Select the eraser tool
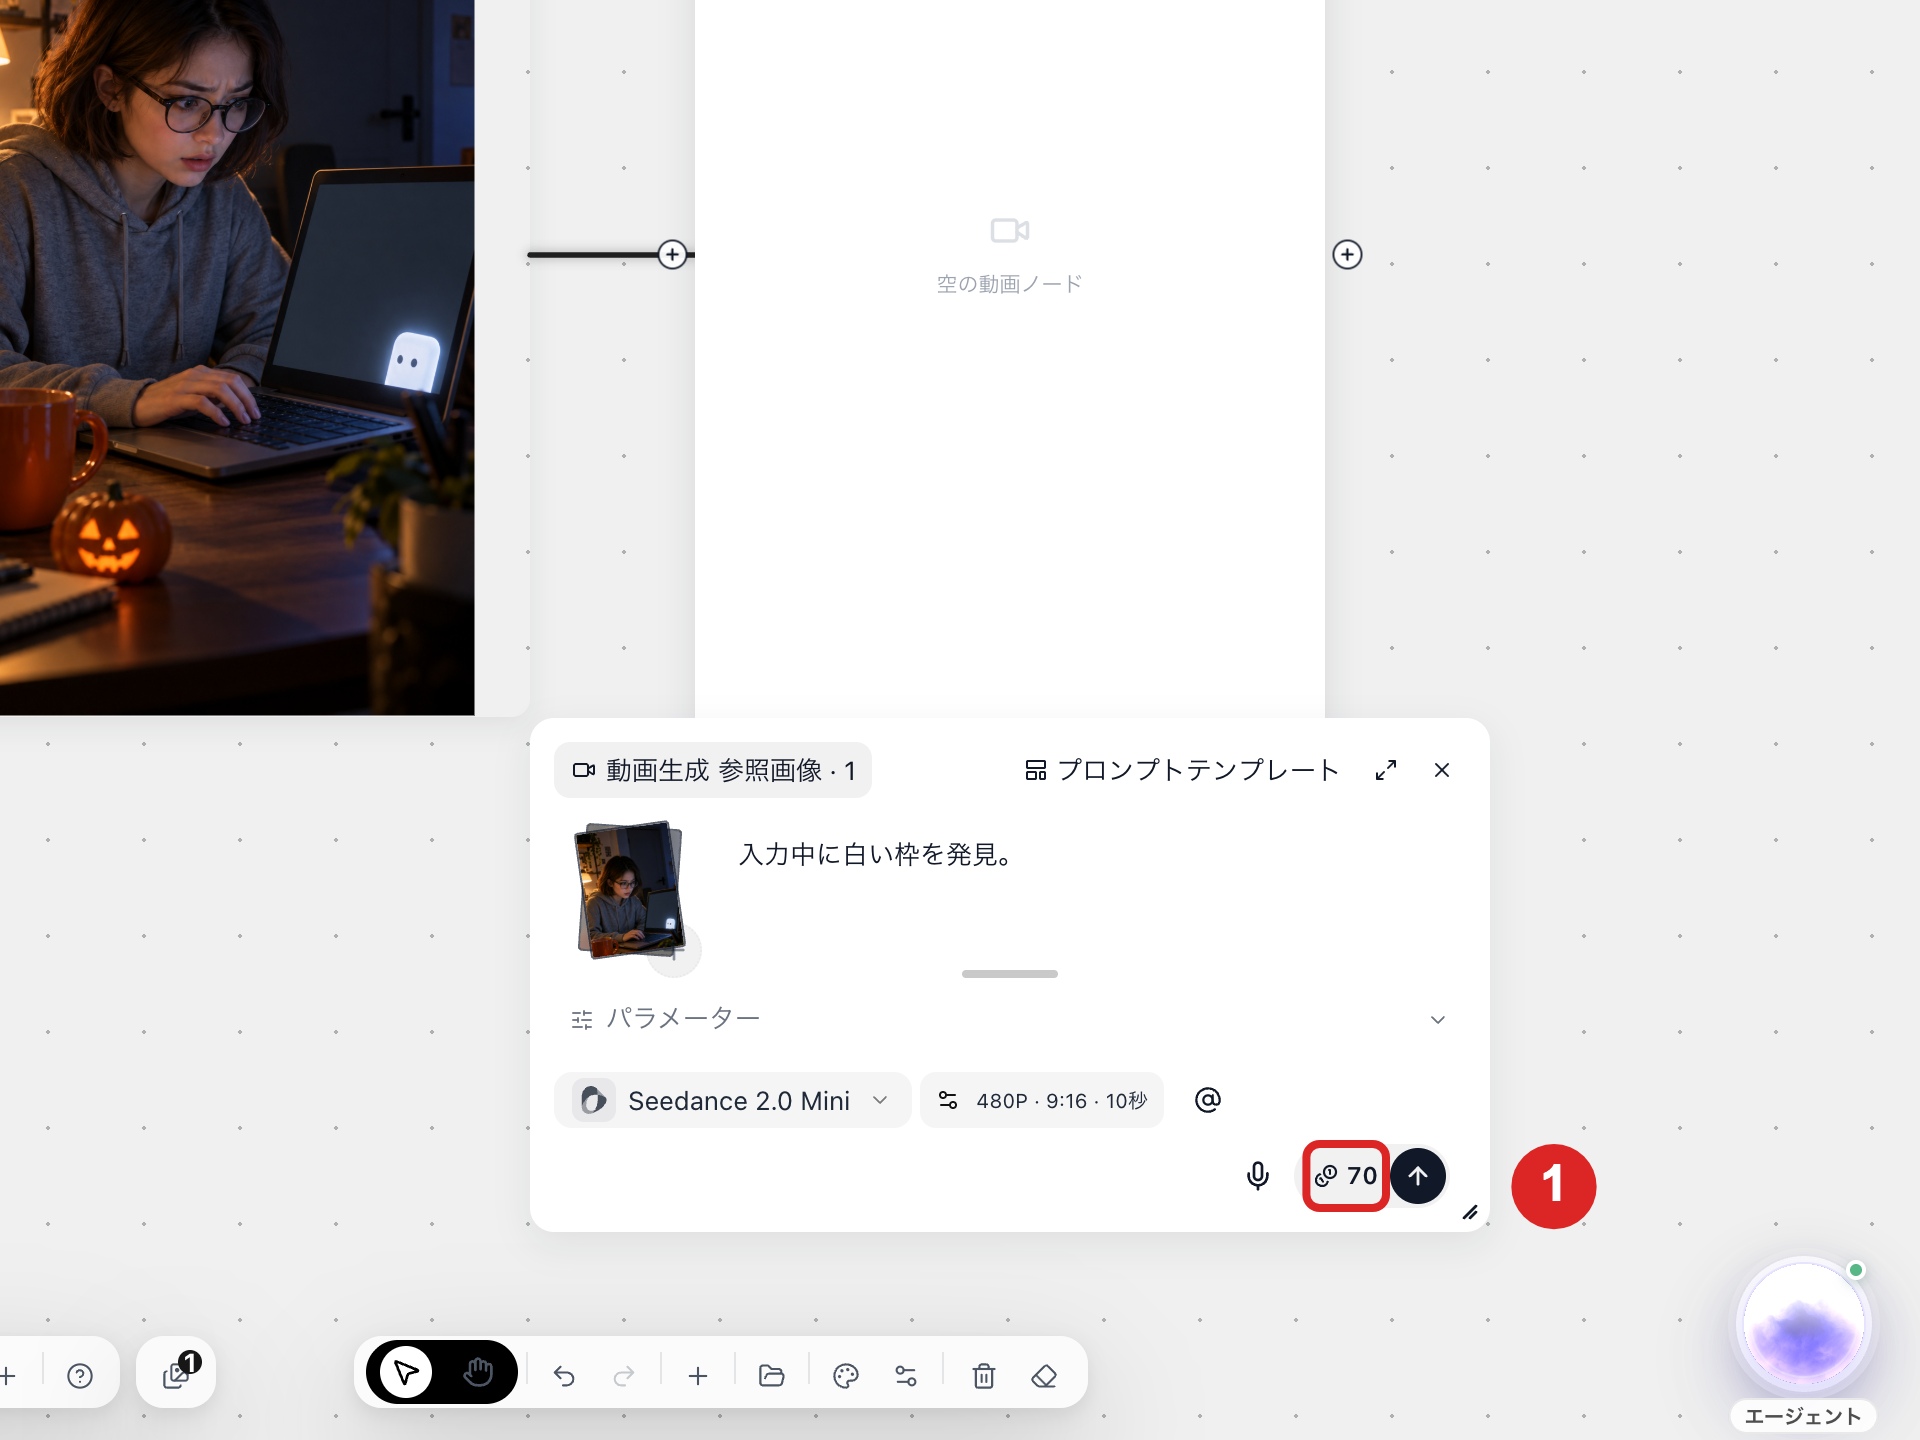This screenshot has height=1440, width=1920. pos(1044,1376)
